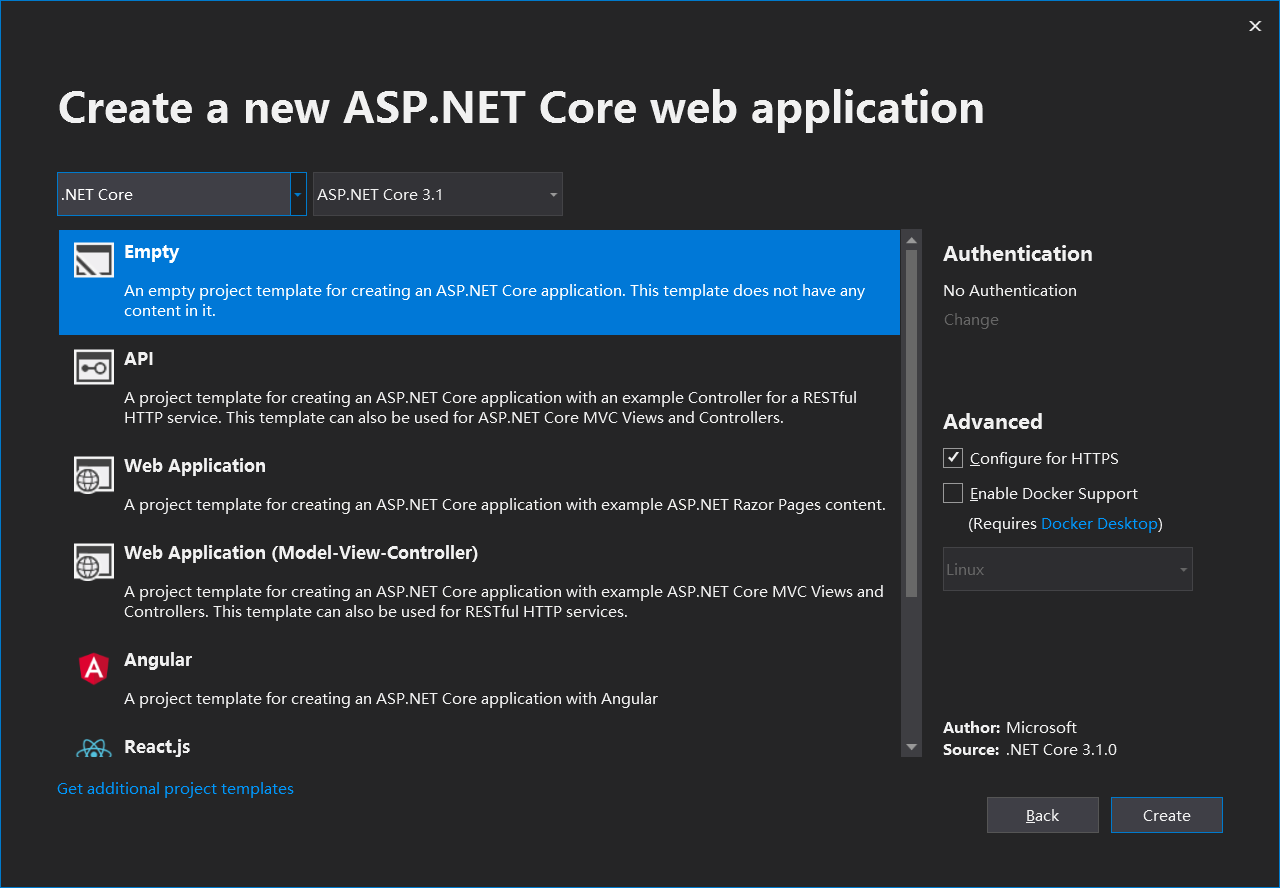Click the Authentication heading
This screenshot has height=888, width=1280.
click(x=1018, y=253)
